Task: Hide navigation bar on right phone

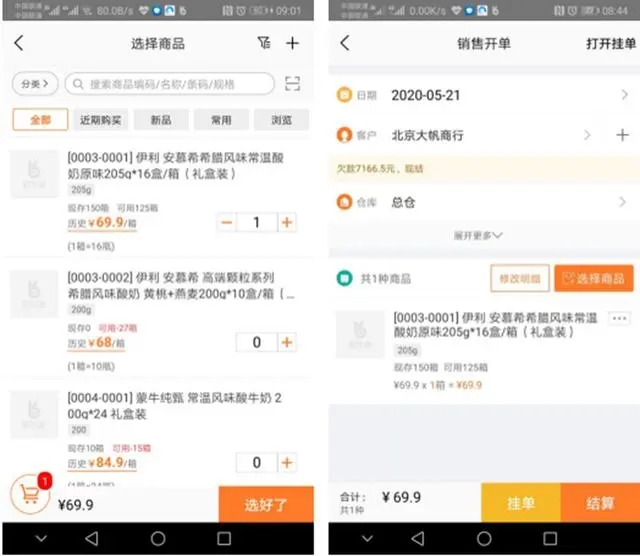Action: point(367,538)
